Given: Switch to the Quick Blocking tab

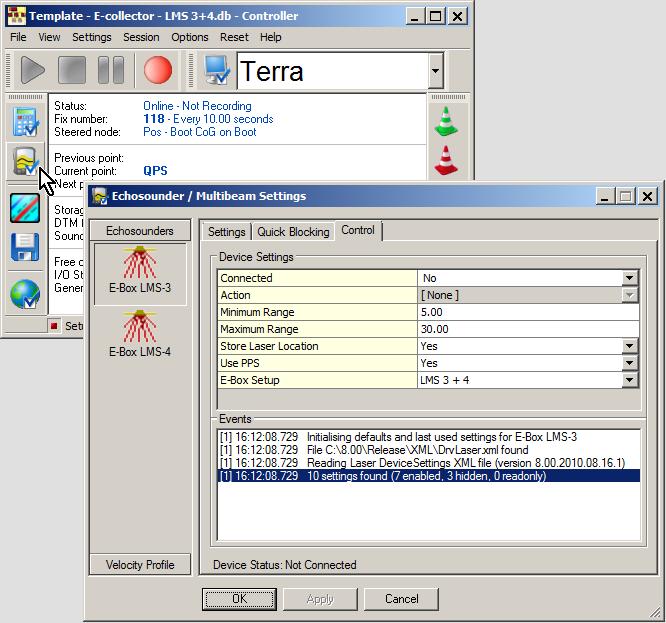Looking at the screenshot, I should (x=293, y=232).
